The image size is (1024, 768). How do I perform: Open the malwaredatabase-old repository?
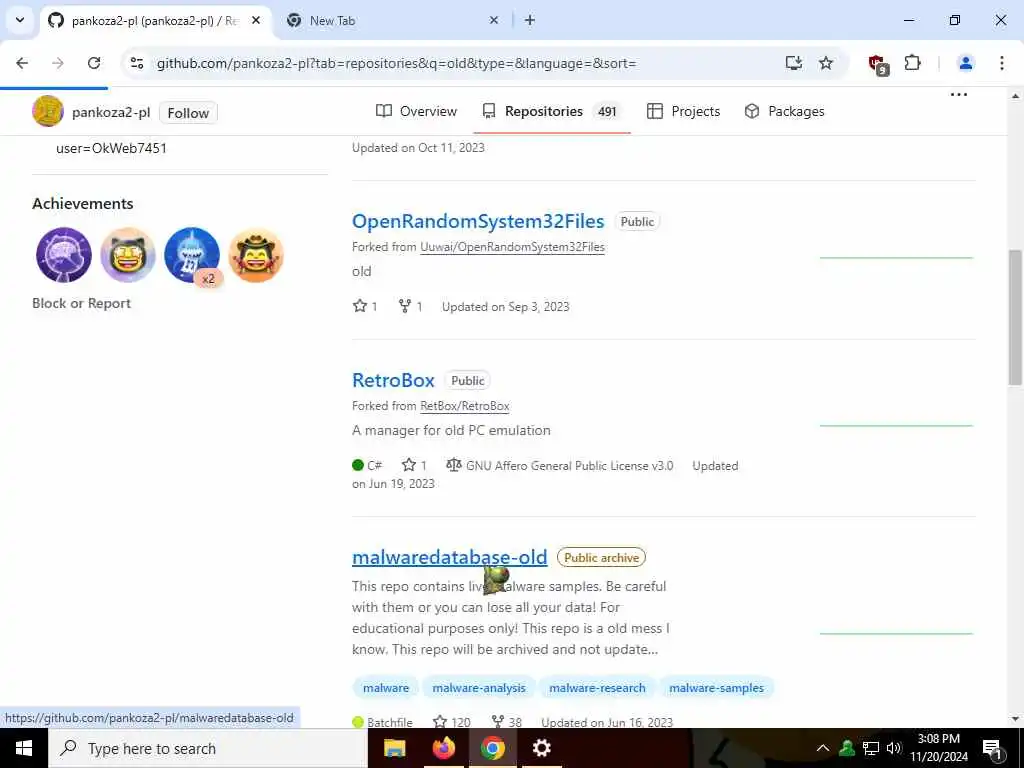(449, 557)
